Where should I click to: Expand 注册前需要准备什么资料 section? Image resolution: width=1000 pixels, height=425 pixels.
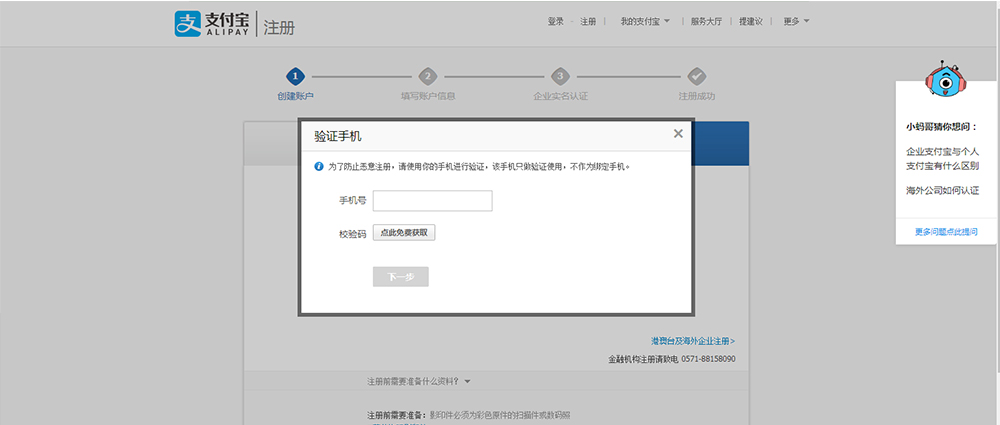pos(418,381)
